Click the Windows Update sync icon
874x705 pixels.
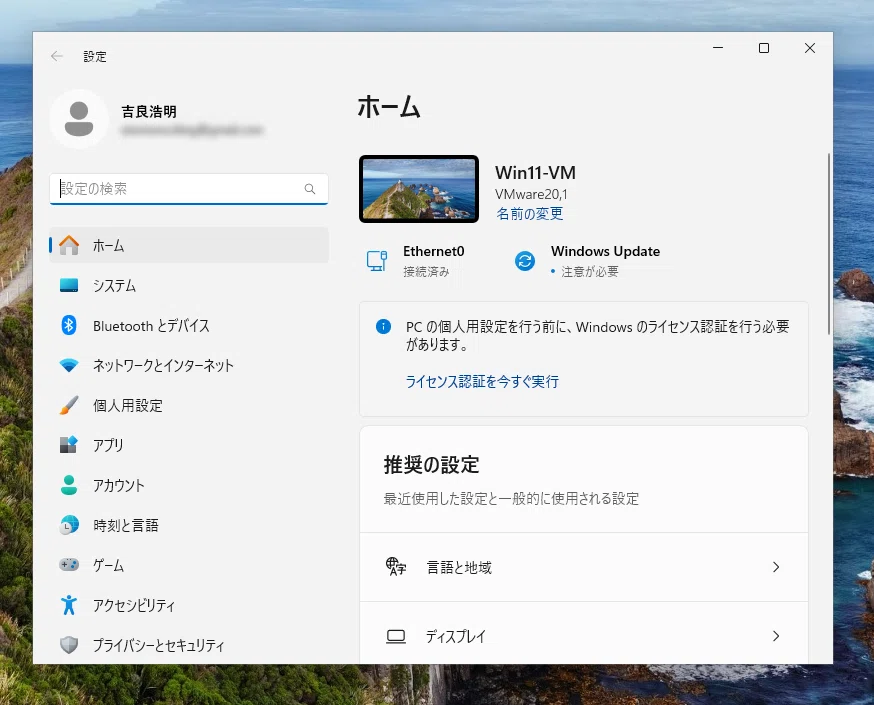[x=525, y=261]
